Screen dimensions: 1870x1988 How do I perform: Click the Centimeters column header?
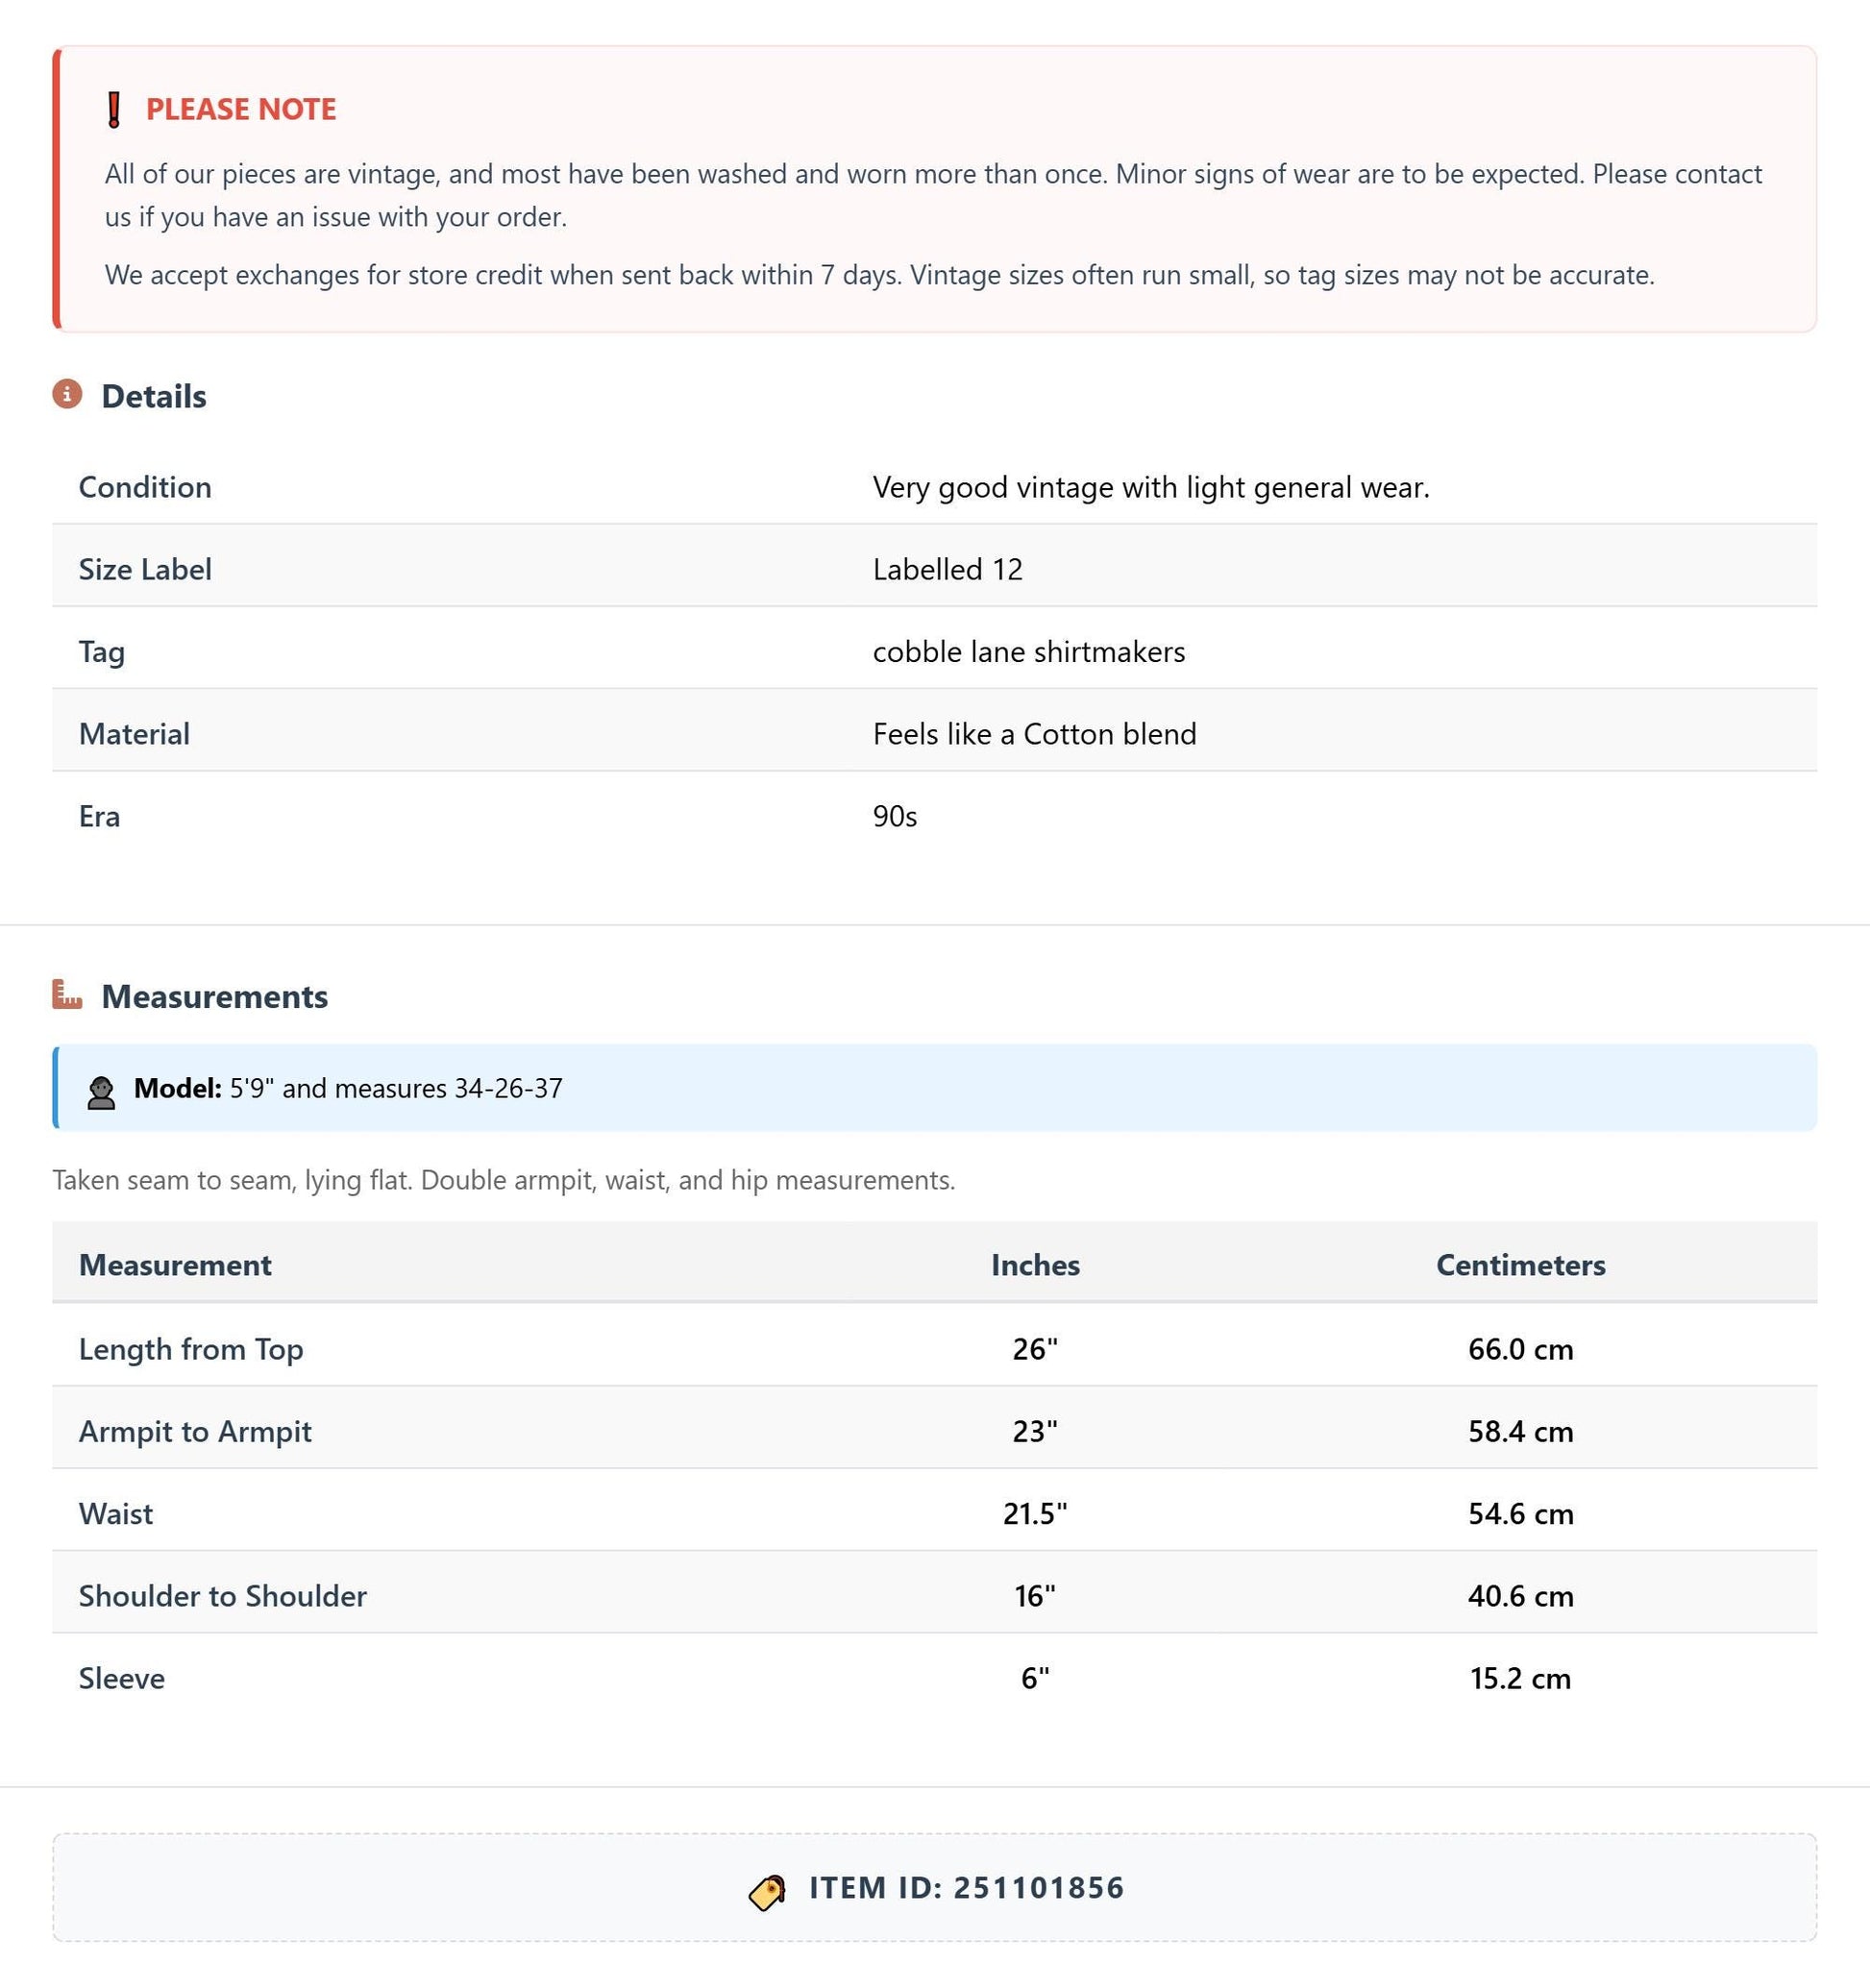pos(1521,1265)
